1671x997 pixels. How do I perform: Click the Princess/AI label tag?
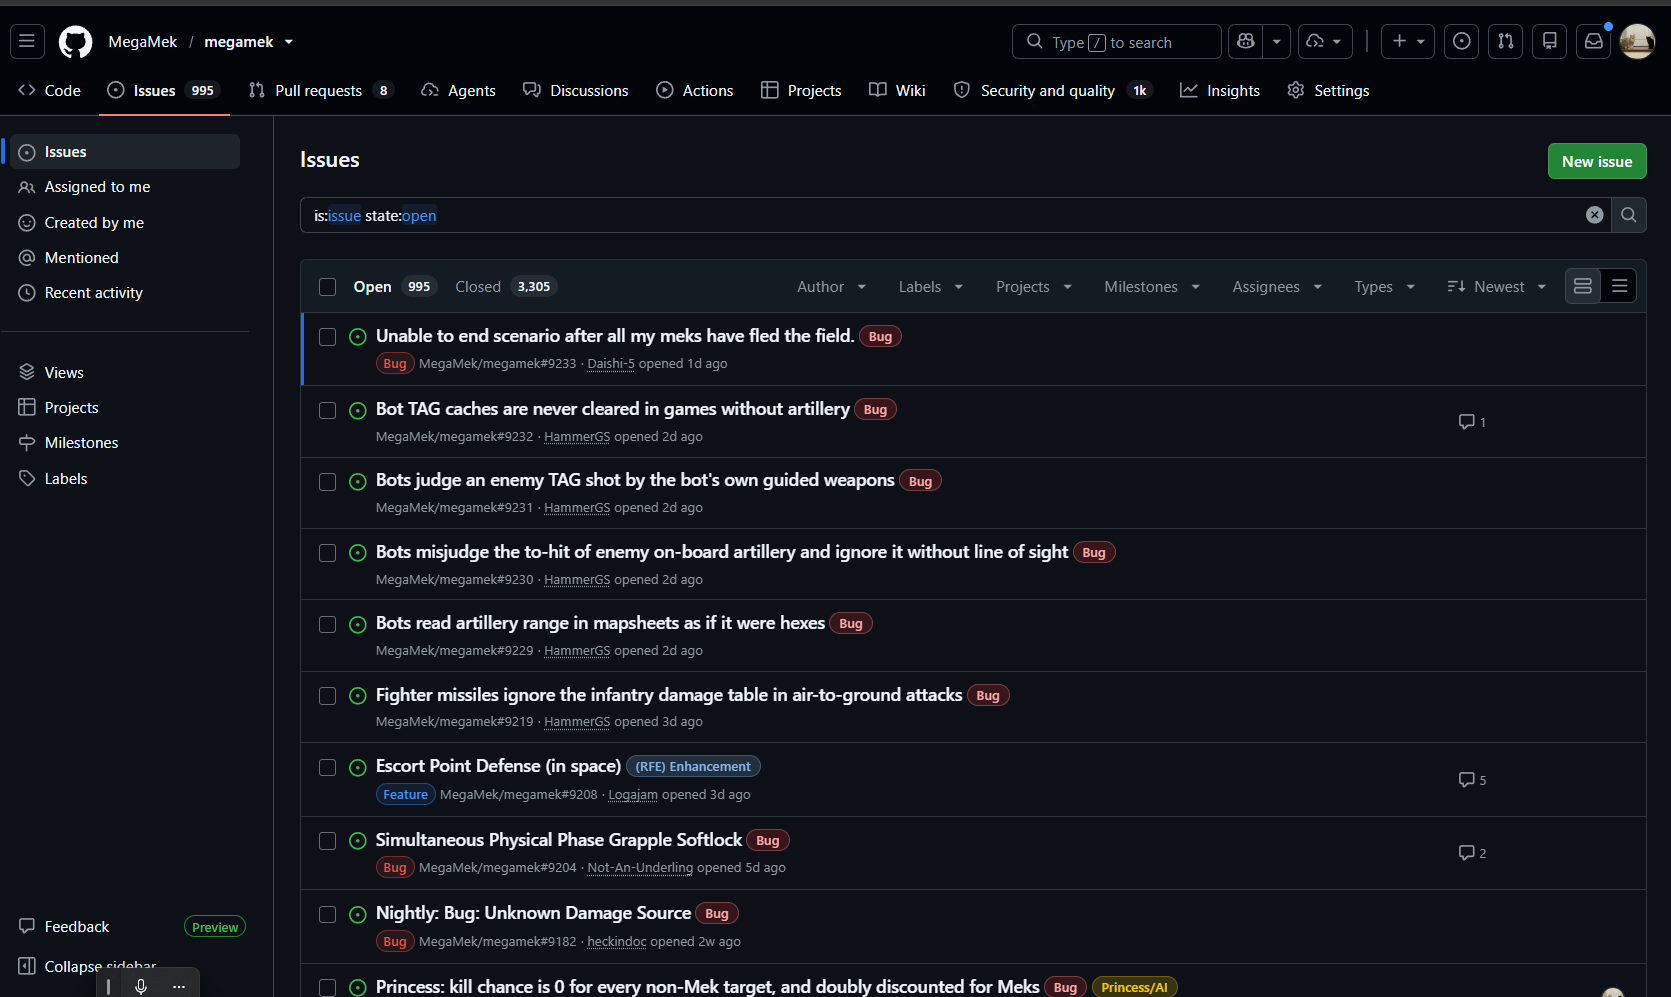1134,987
